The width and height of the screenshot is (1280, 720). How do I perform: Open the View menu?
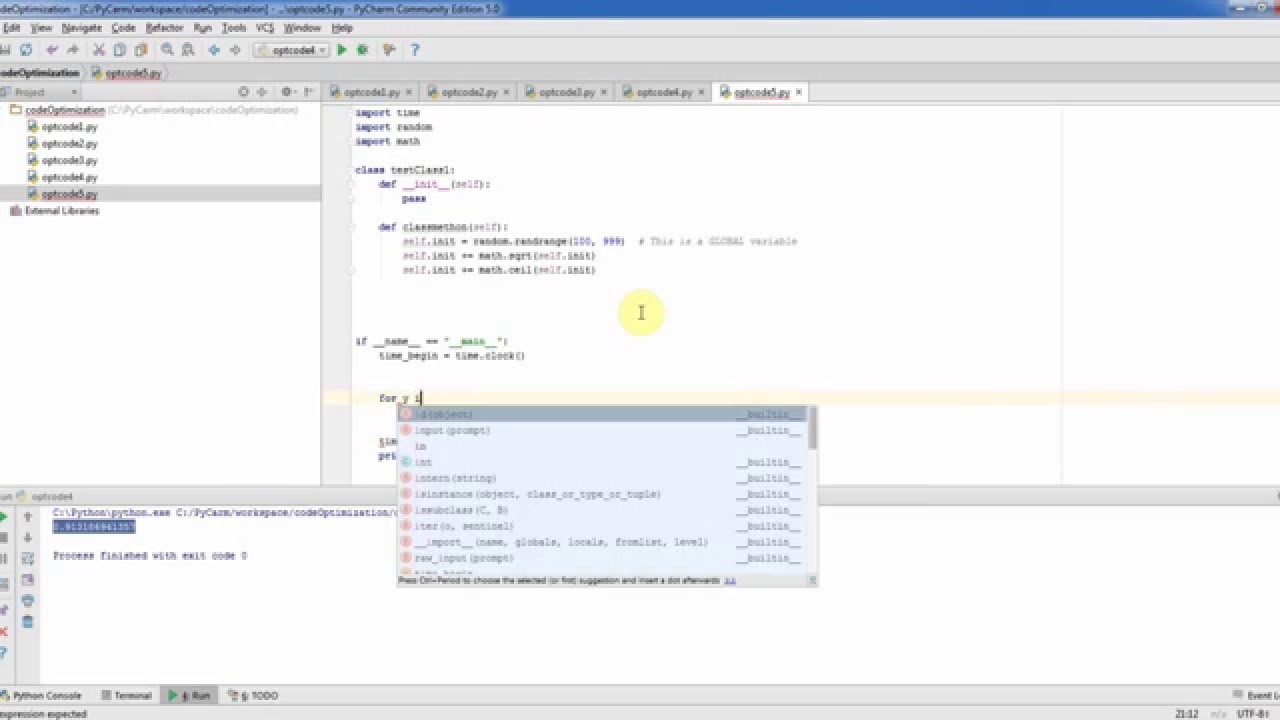(41, 28)
